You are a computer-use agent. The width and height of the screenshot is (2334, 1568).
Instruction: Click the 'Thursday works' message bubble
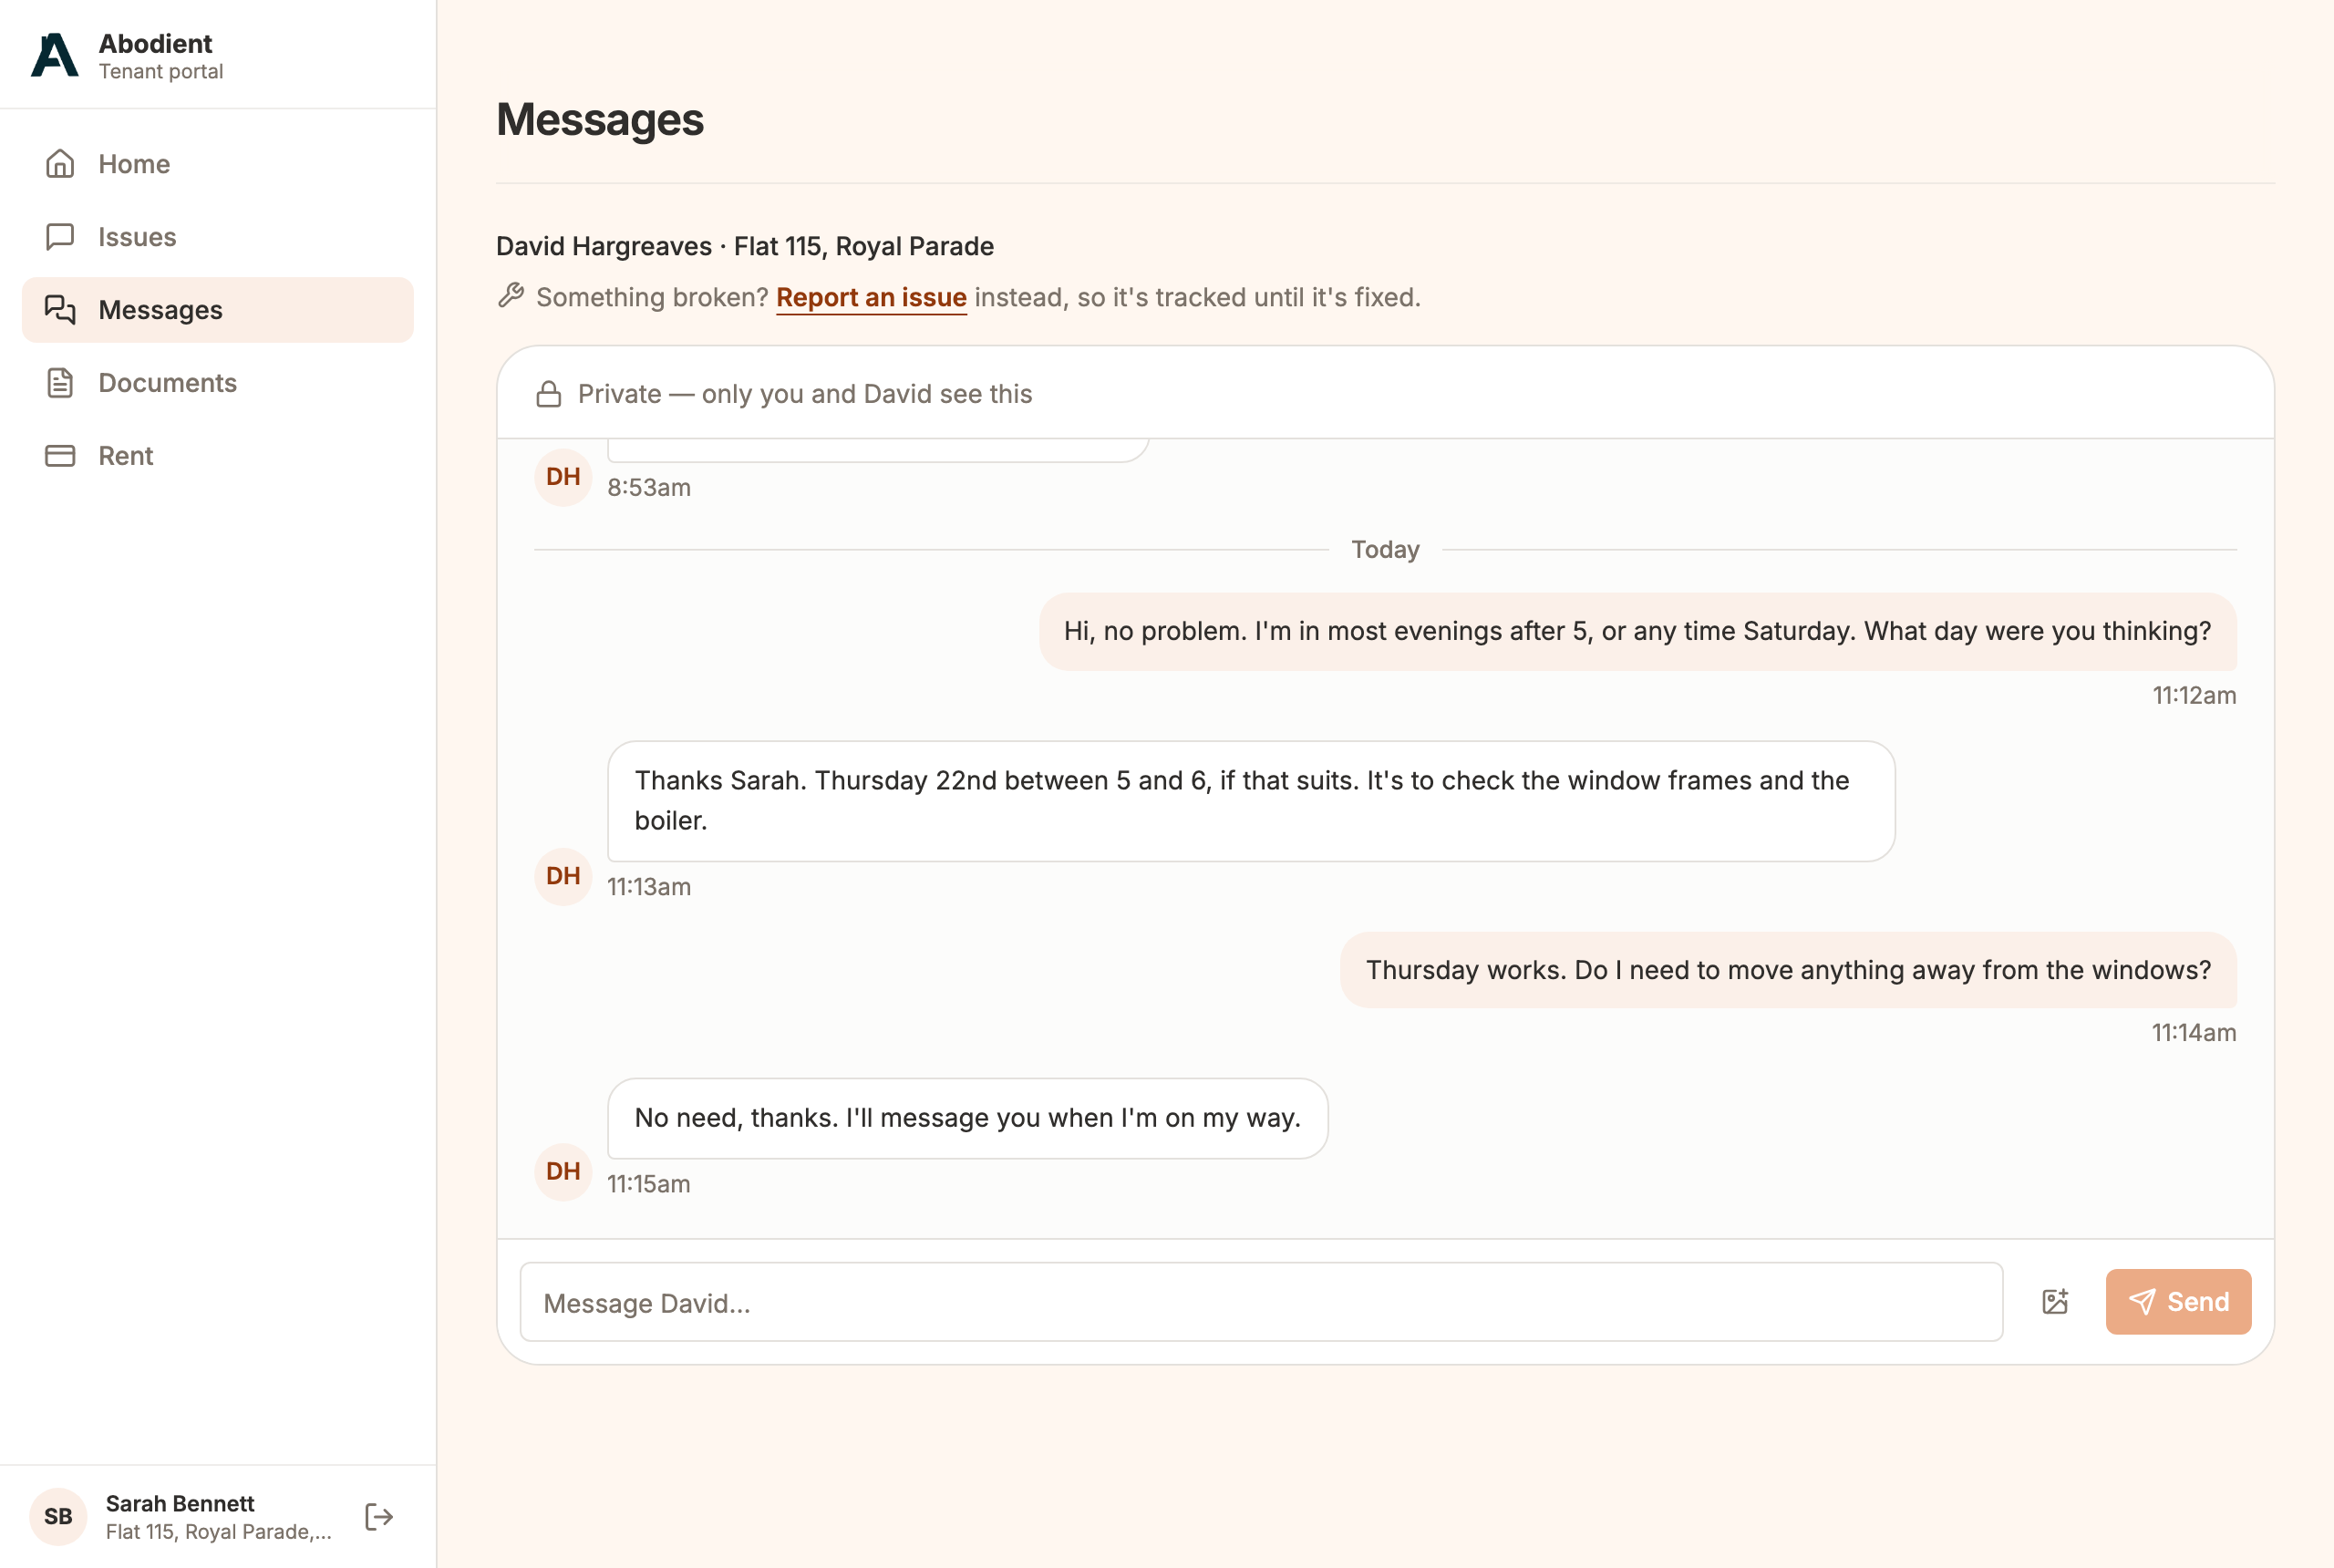pos(1788,970)
